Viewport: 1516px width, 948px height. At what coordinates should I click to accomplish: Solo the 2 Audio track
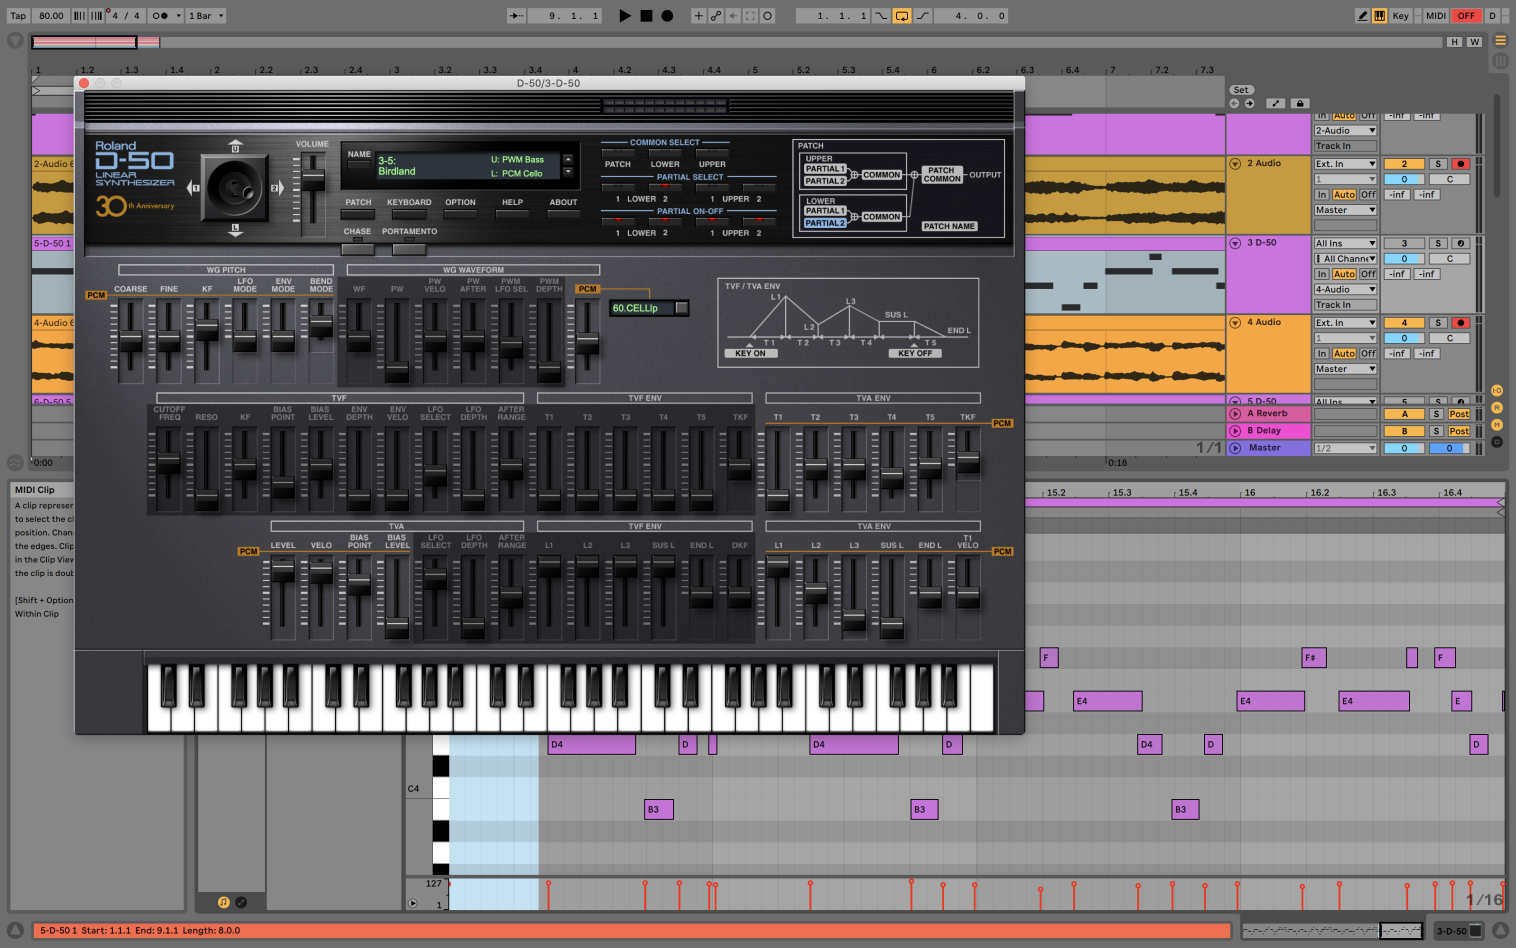(1437, 164)
